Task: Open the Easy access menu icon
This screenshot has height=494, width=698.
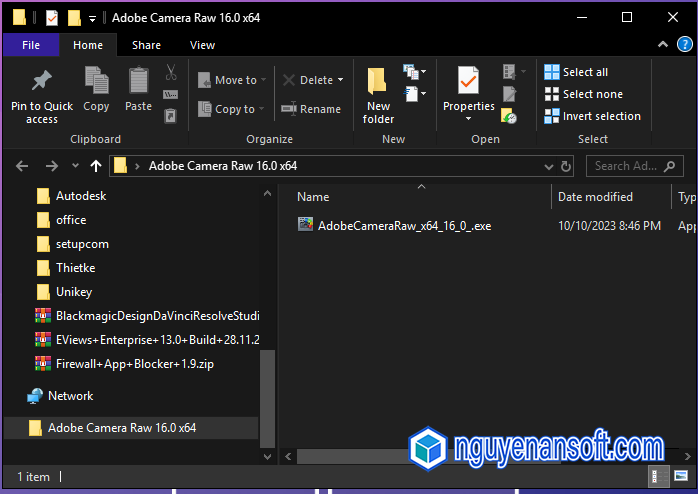Action: tap(414, 94)
